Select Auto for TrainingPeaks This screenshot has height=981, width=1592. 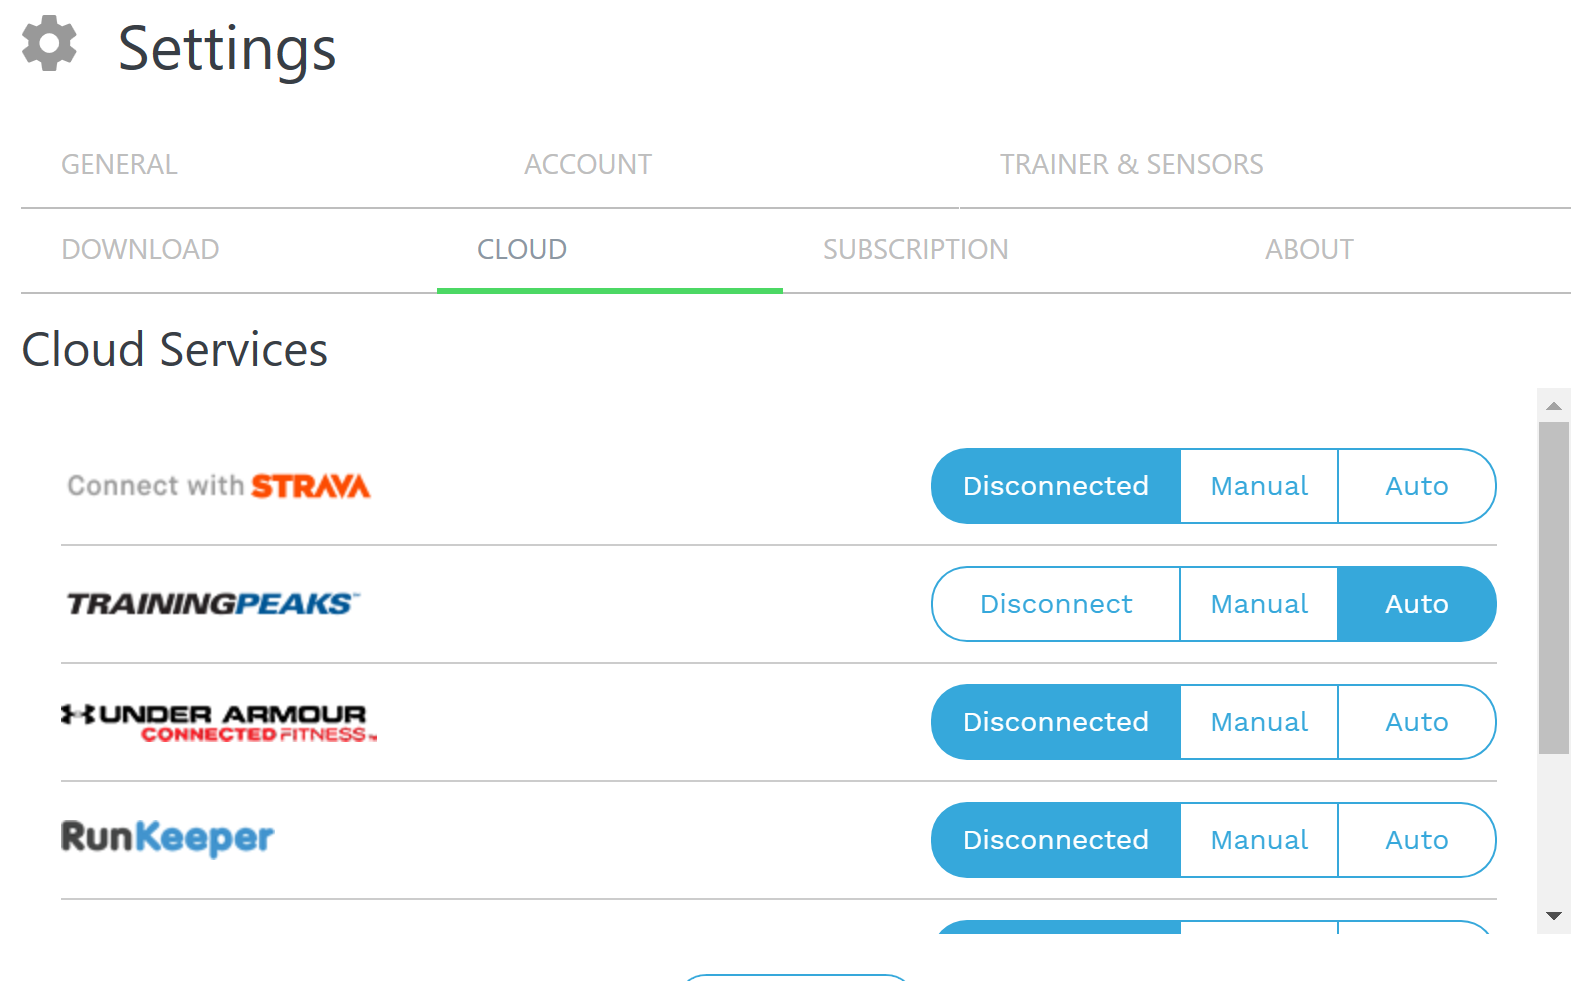[1417, 604]
